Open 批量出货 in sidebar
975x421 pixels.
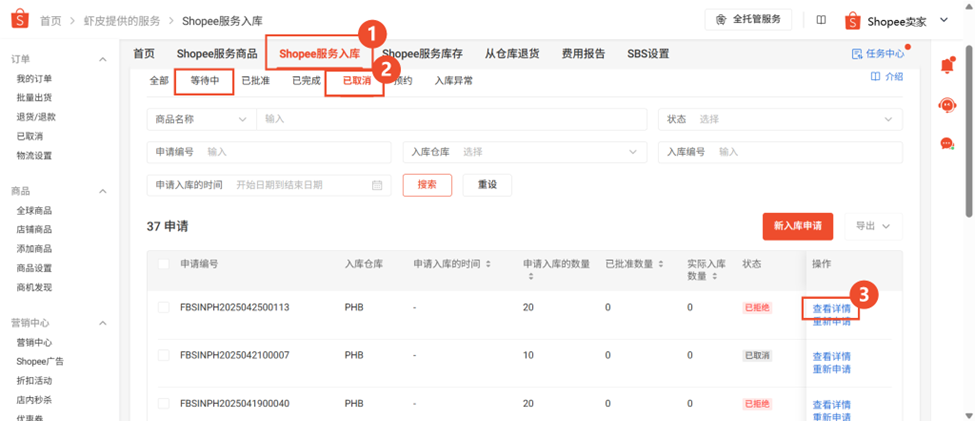point(34,98)
